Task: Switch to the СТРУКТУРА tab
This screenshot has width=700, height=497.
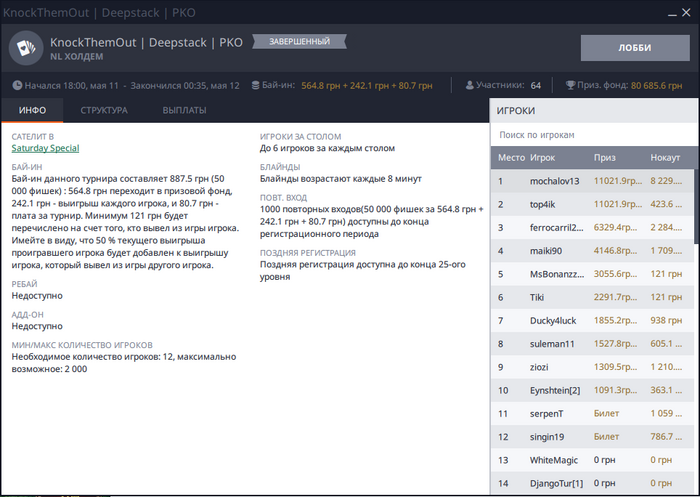Action: pos(104,110)
